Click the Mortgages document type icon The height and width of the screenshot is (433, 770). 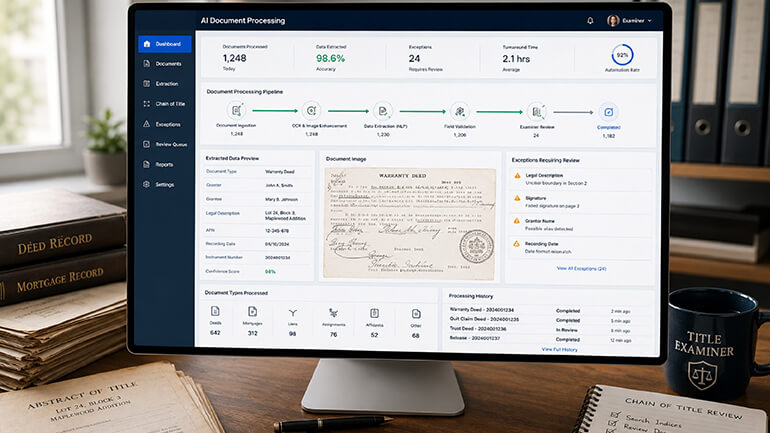(252, 312)
